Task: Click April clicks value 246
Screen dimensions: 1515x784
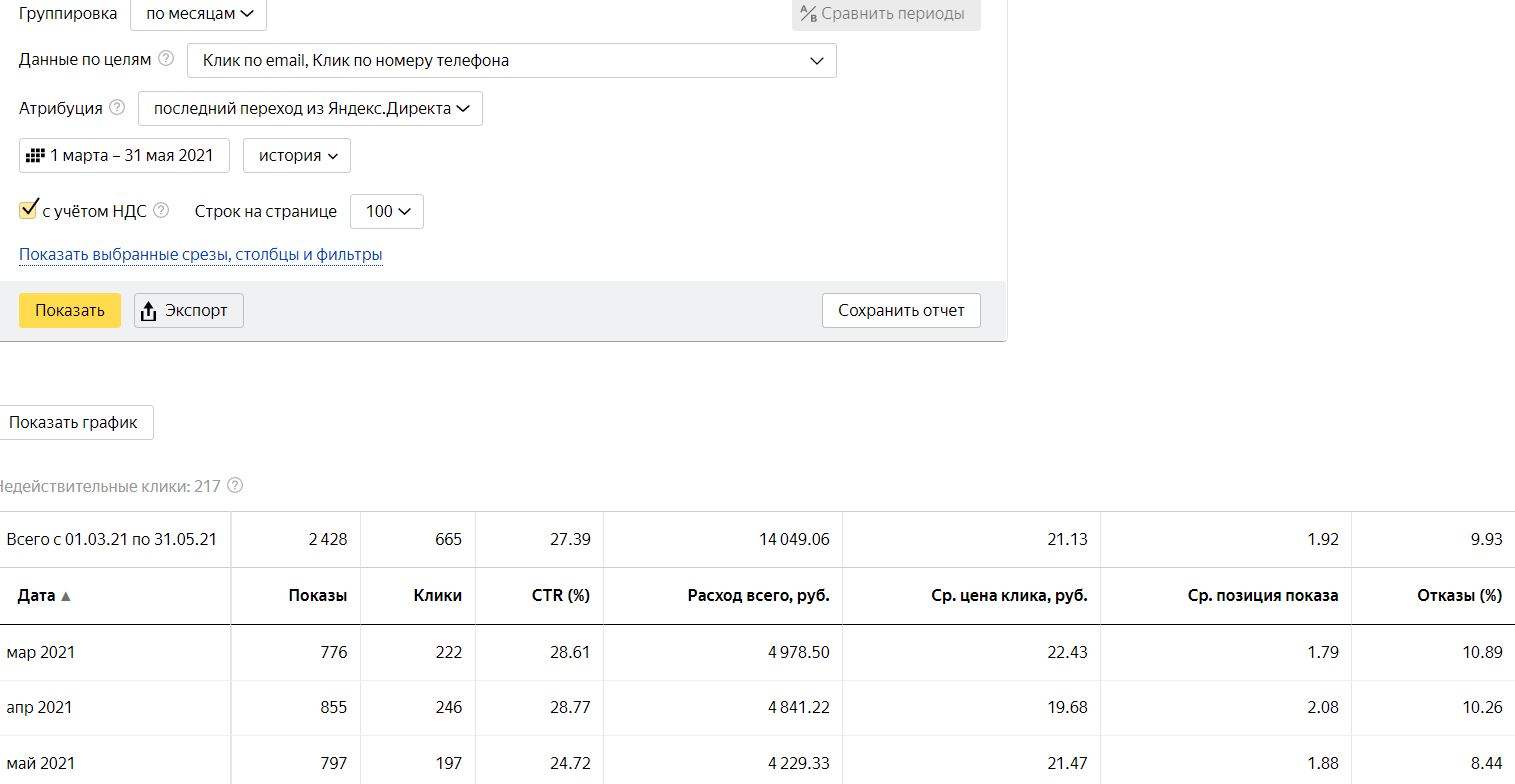Action: point(449,707)
